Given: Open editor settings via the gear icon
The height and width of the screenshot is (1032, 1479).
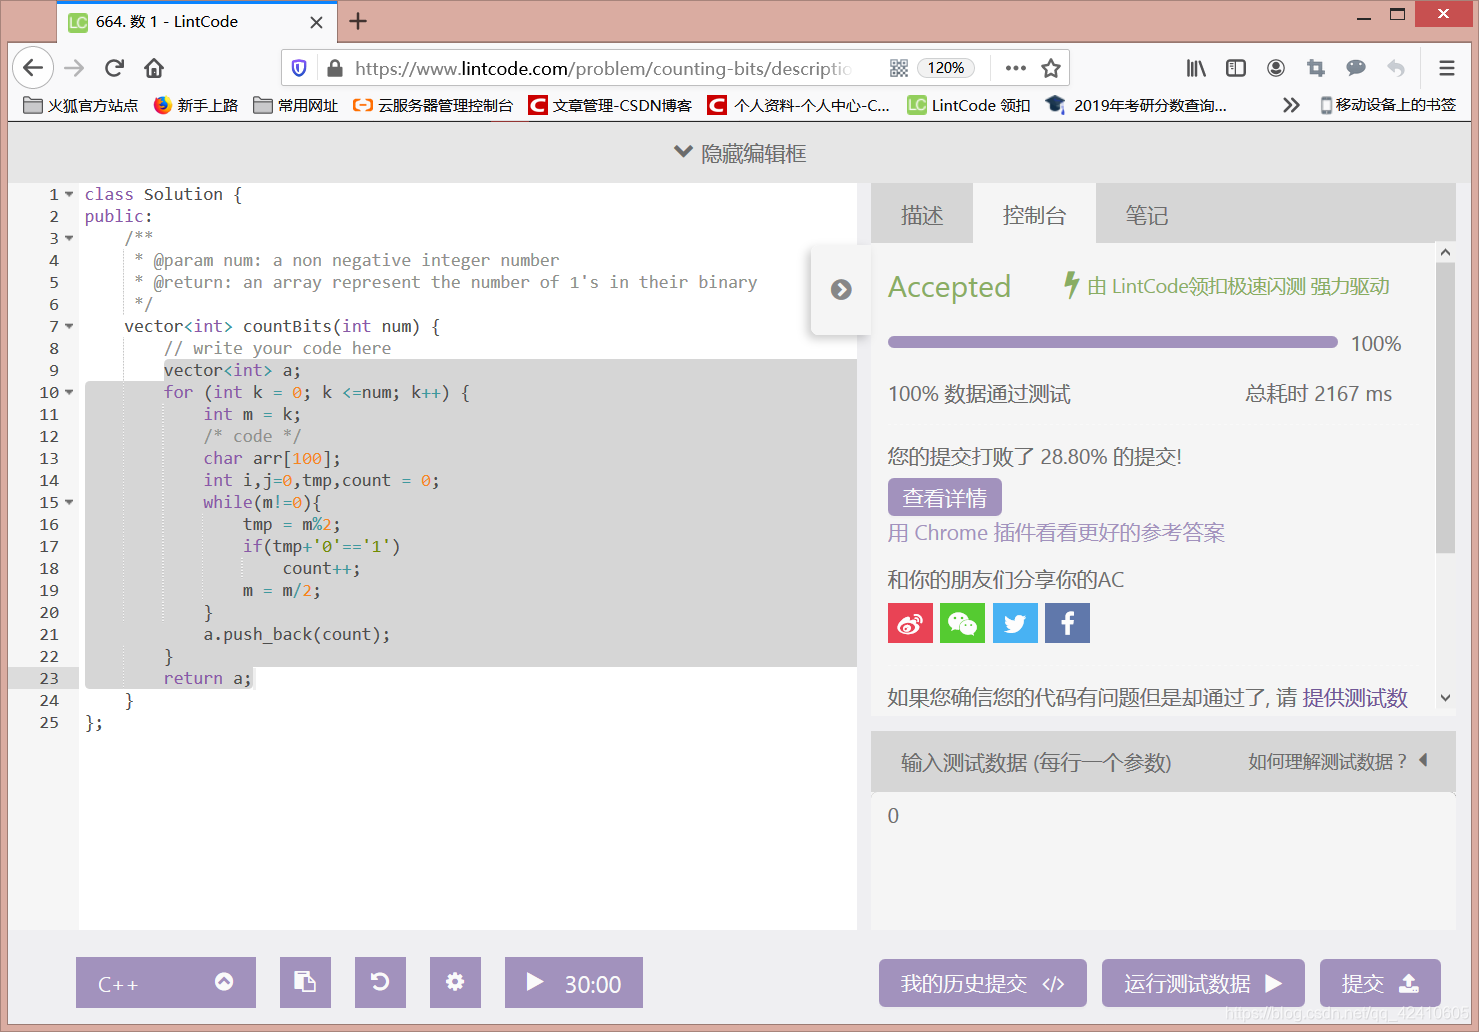Looking at the screenshot, I should click(455, 982).
